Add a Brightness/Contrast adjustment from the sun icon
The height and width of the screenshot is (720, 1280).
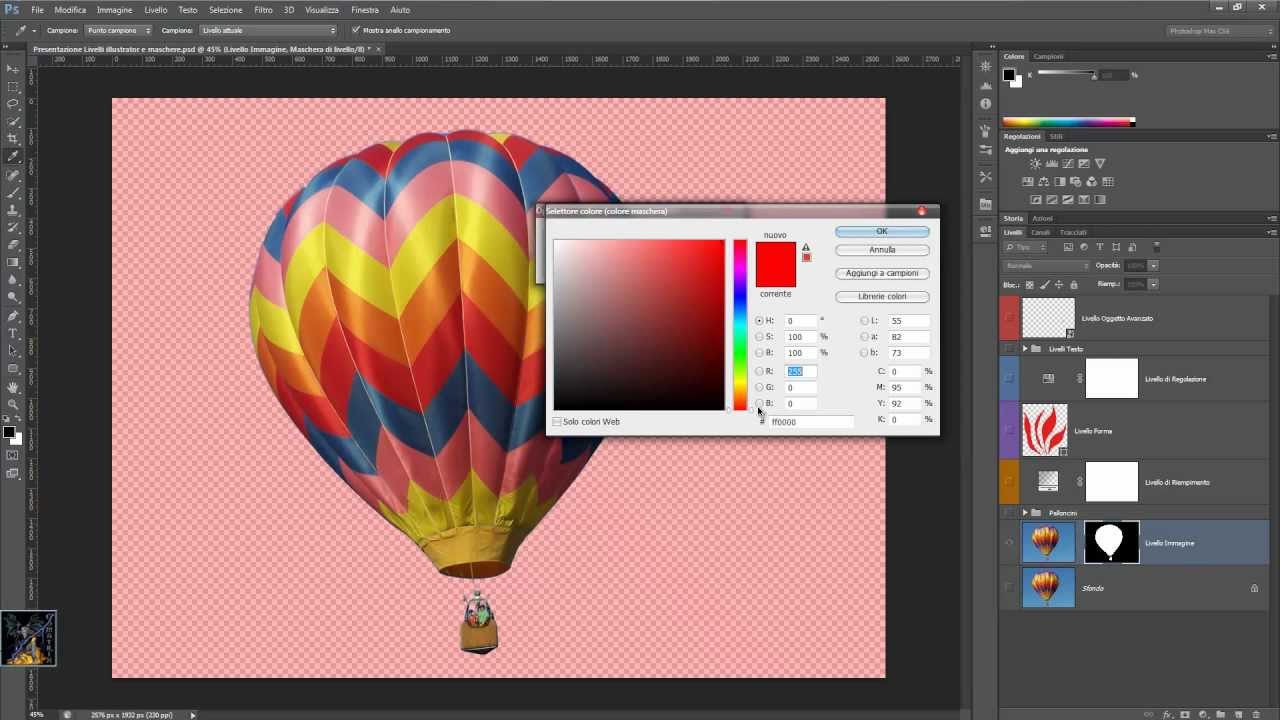click(1035, 164)
